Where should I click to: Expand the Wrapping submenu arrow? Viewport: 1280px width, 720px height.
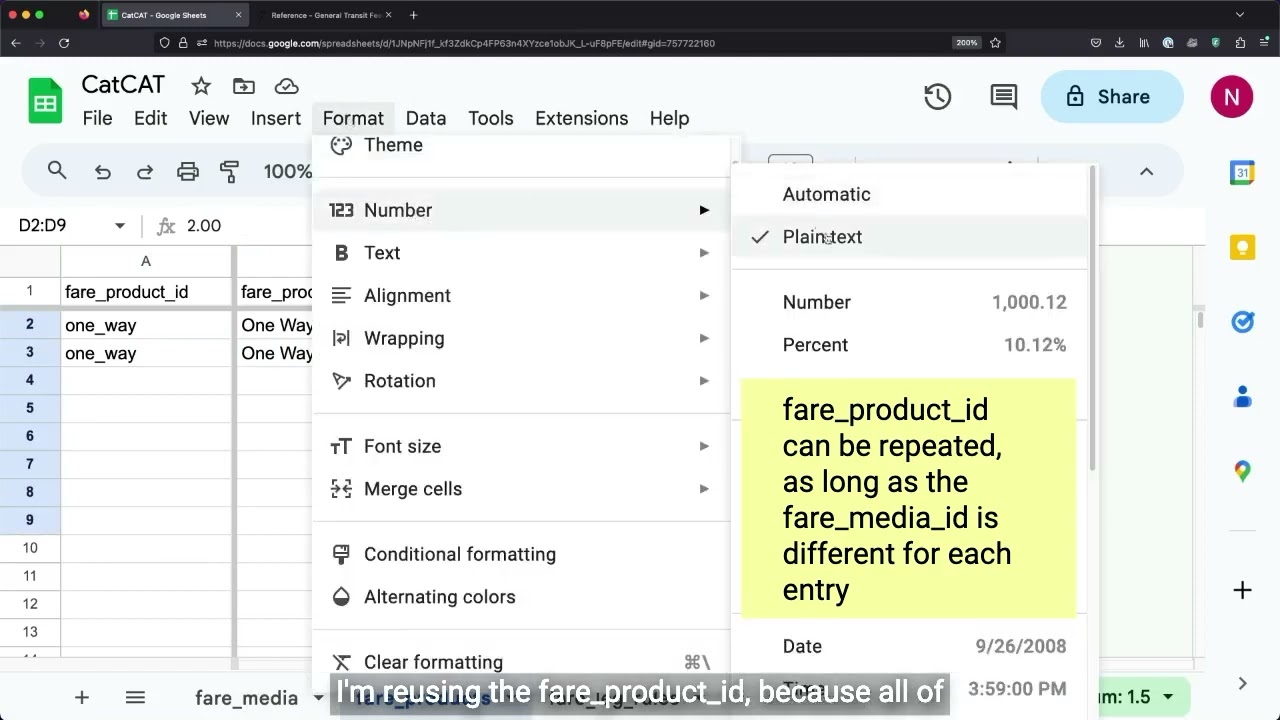pos(704,338)
